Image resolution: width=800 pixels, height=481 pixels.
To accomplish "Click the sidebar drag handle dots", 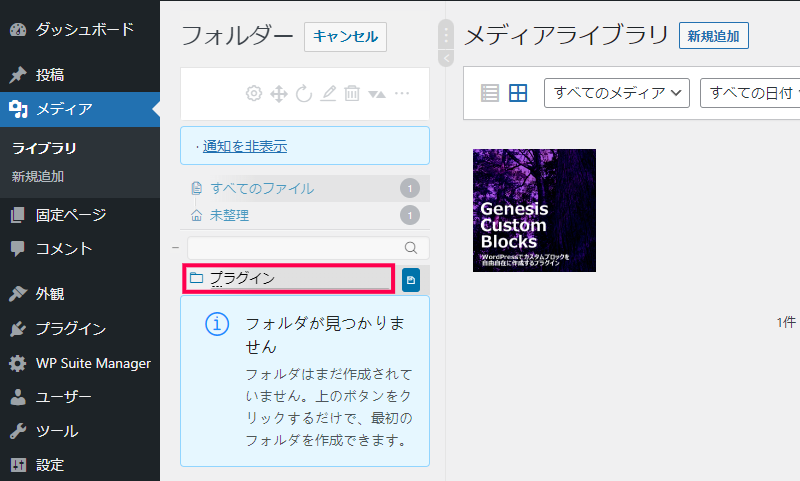I will (x=446, y=35).
